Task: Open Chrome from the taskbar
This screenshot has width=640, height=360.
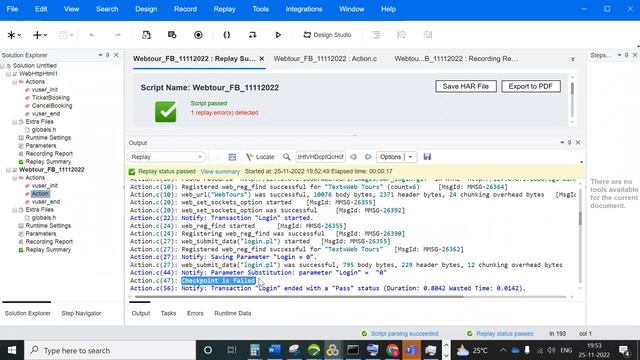Action: click(392, 350)
